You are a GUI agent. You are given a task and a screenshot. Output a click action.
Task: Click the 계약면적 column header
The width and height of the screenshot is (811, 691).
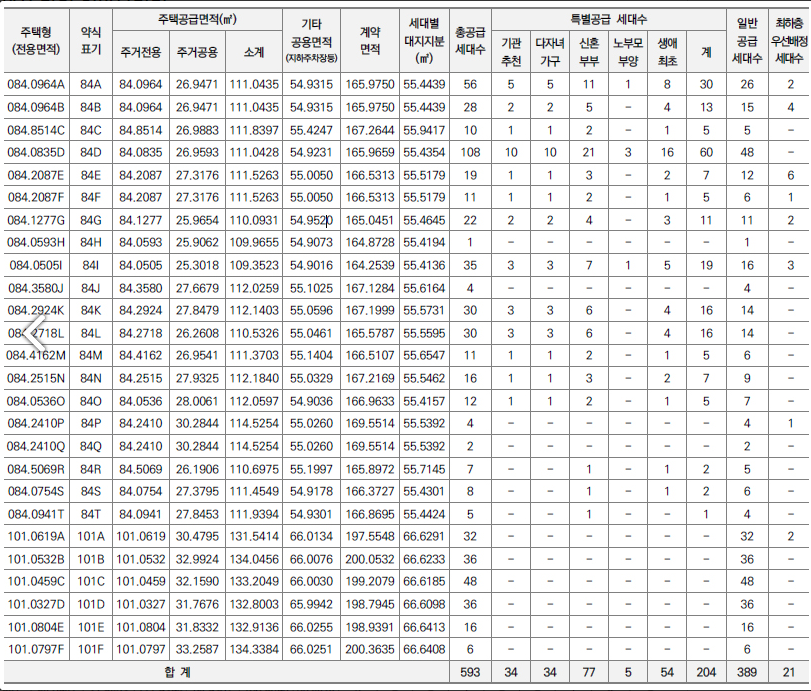pos(370,41)
